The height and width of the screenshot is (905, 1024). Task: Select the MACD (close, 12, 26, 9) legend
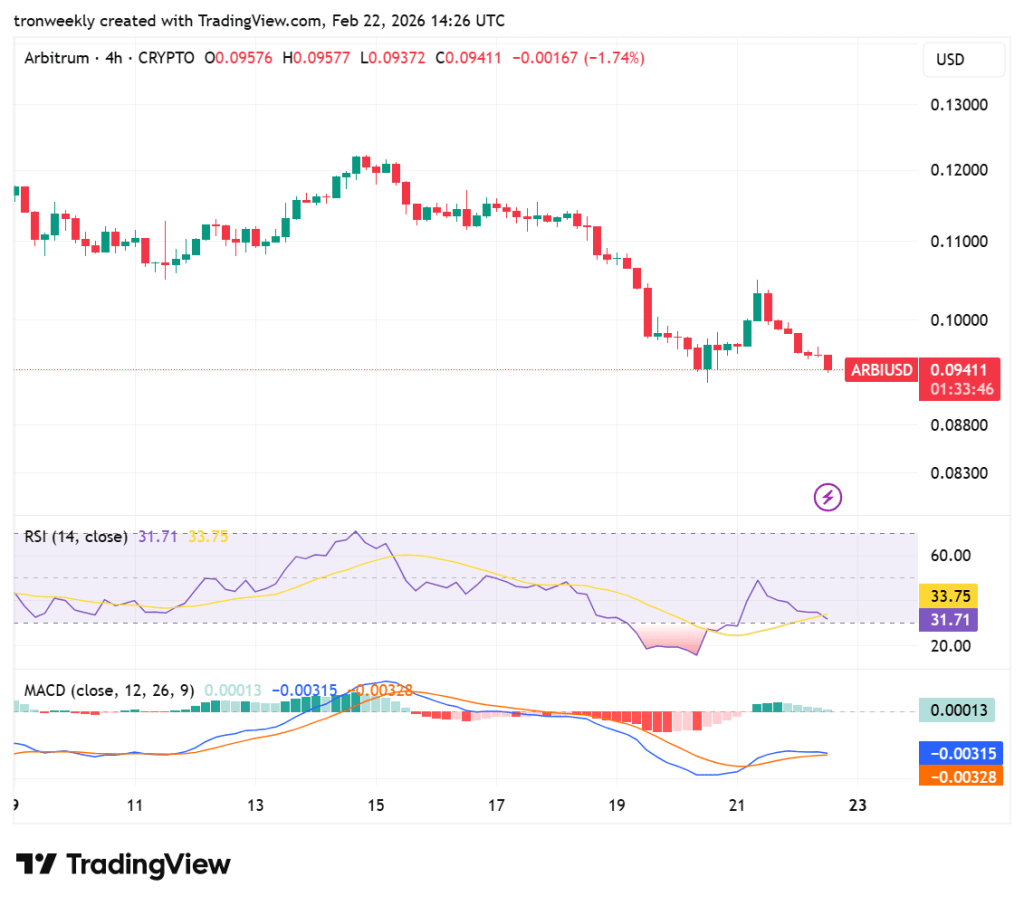pos(109,690)
